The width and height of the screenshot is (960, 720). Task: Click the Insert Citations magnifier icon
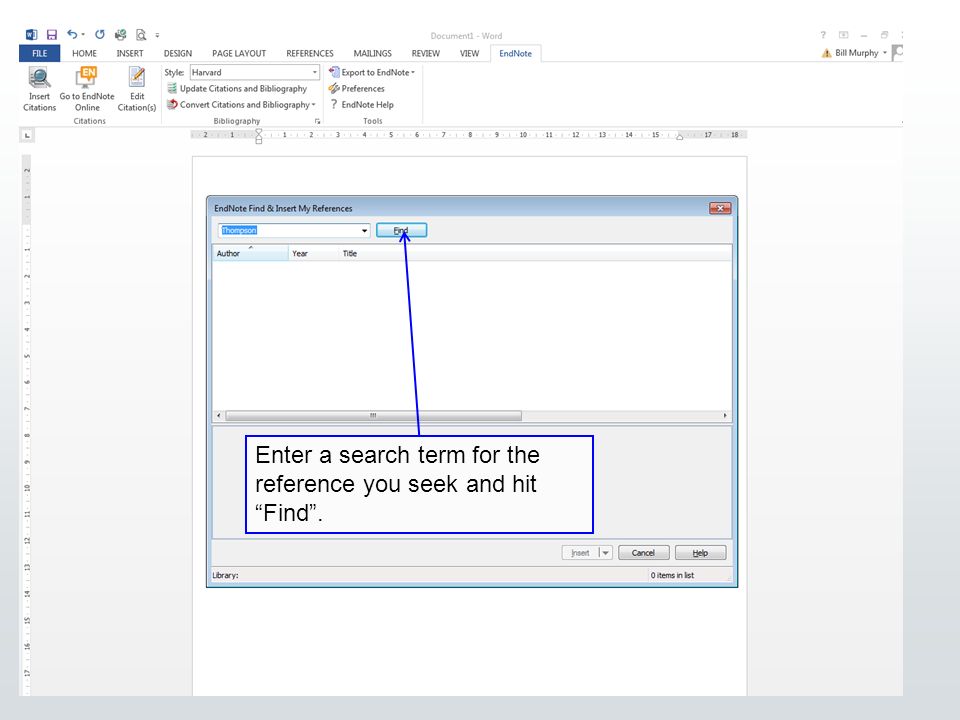[x=39, y=78]
